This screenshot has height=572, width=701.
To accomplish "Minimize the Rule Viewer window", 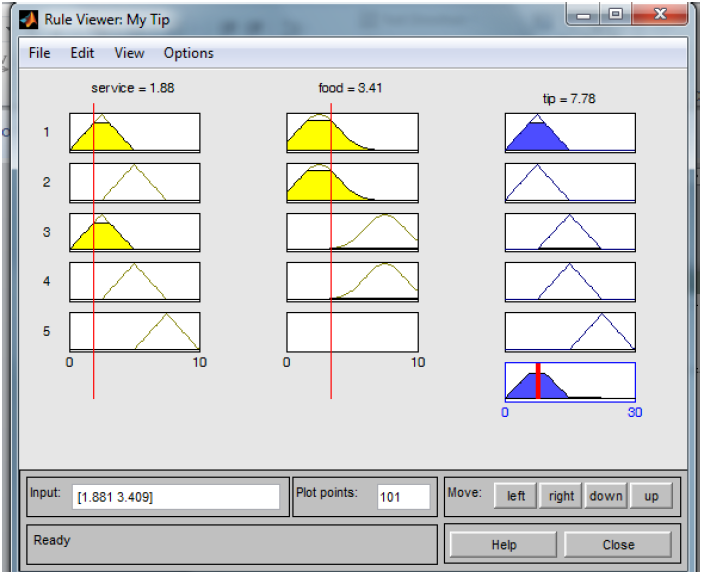I will click(x=583, y=15).
